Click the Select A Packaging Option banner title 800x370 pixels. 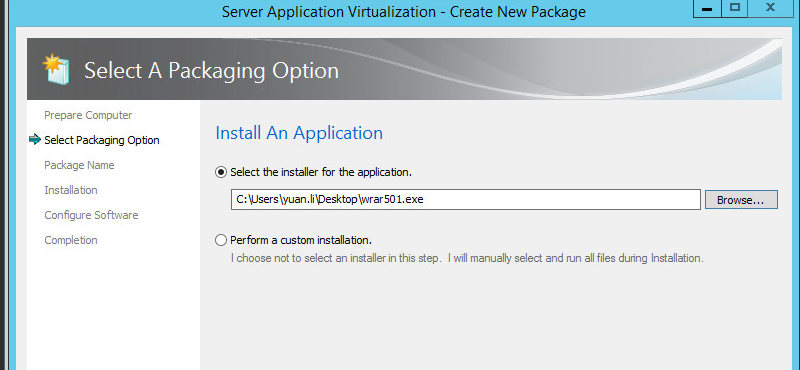point(211,70)
